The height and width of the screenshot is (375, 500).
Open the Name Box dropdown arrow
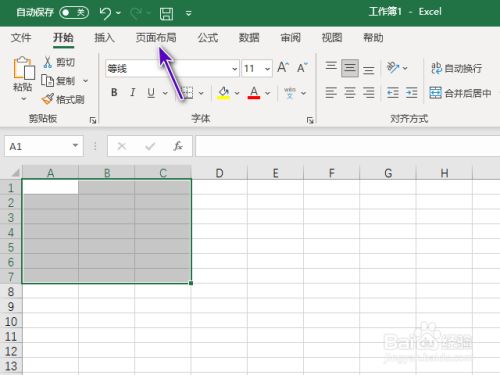click(x=75, y=146)
